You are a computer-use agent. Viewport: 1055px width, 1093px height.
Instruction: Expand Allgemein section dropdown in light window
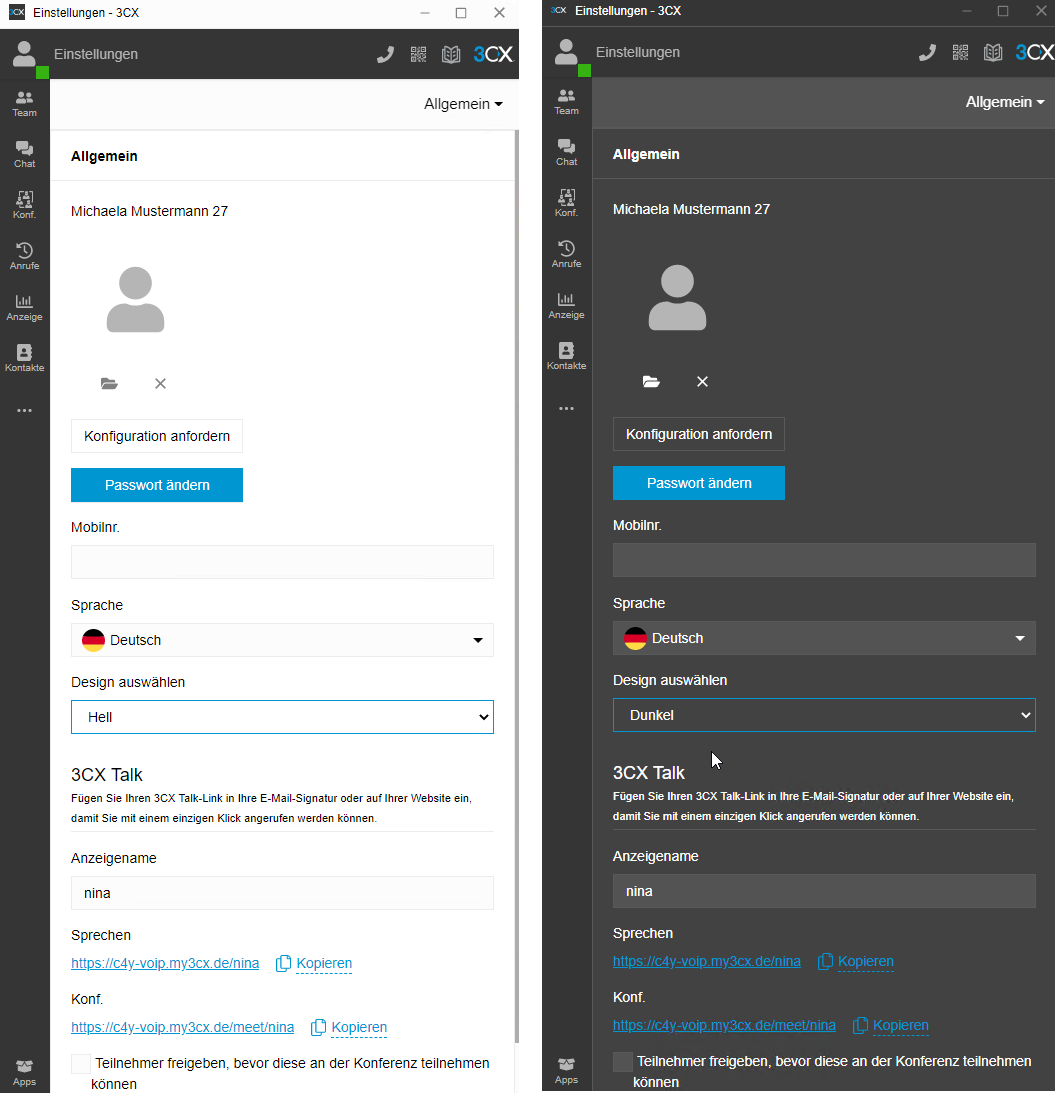click(463, 104)
